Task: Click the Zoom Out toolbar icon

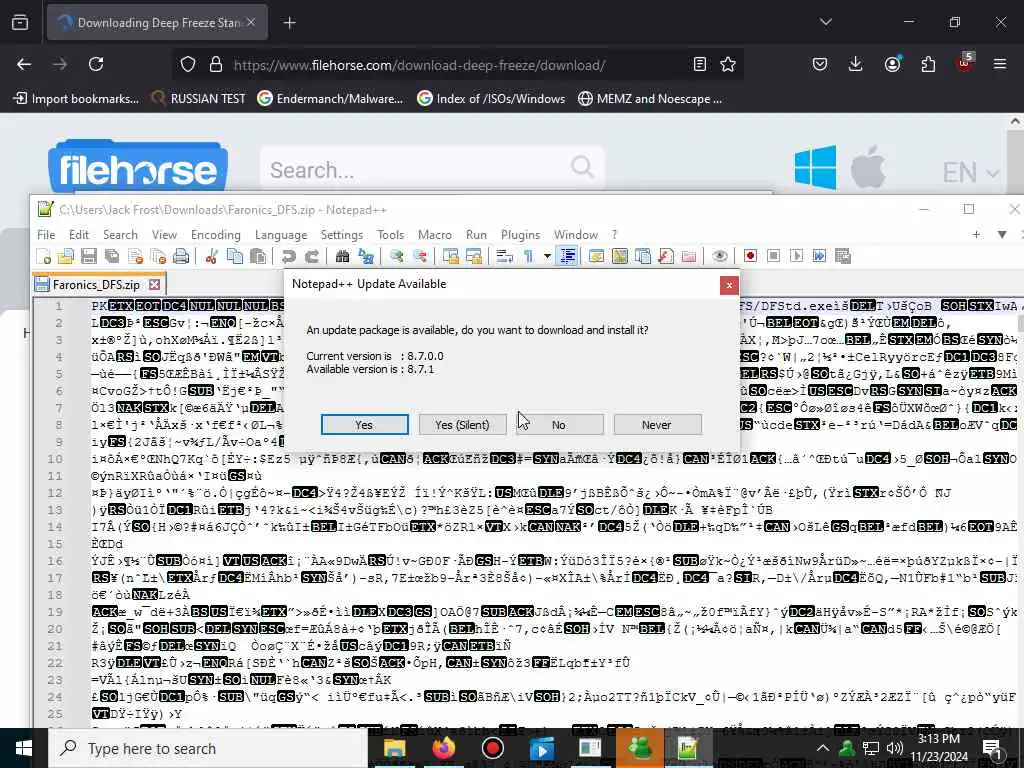Action: click(x=420, y=256)
